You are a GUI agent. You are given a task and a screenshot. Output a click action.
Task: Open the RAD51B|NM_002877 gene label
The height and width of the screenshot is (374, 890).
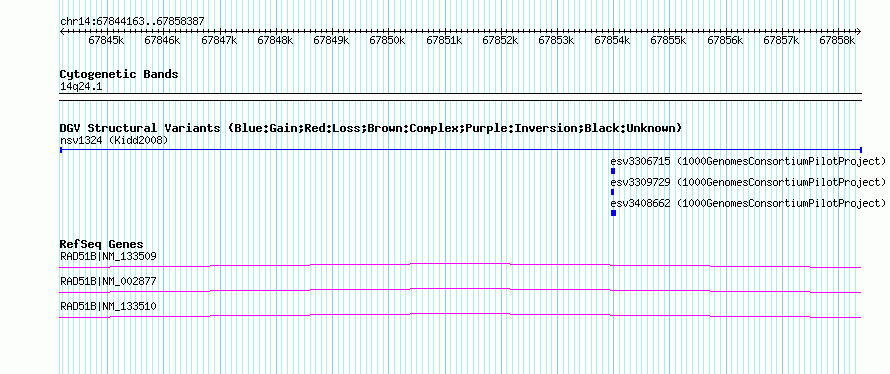(x=108, y=281)
